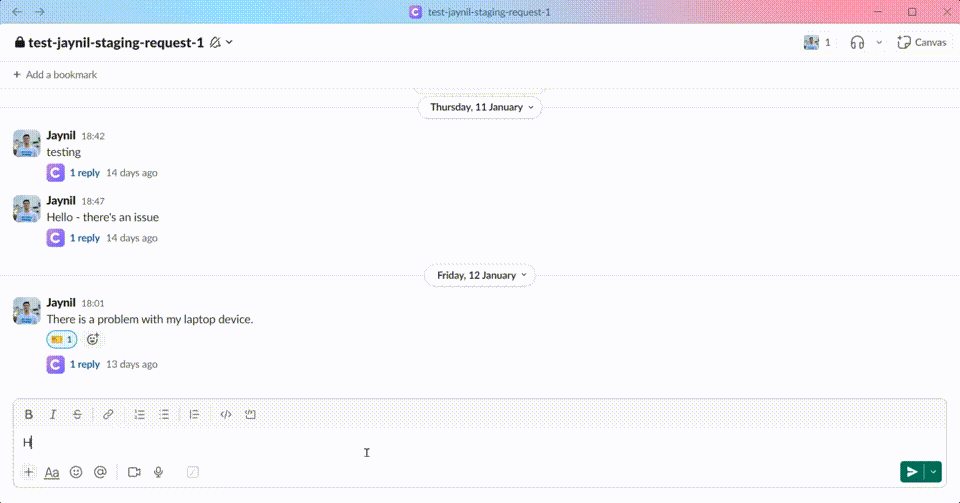The height and width of the screenshot is (503, 960).
Task: Open send options arrow next to send
Action: point(934,472)
